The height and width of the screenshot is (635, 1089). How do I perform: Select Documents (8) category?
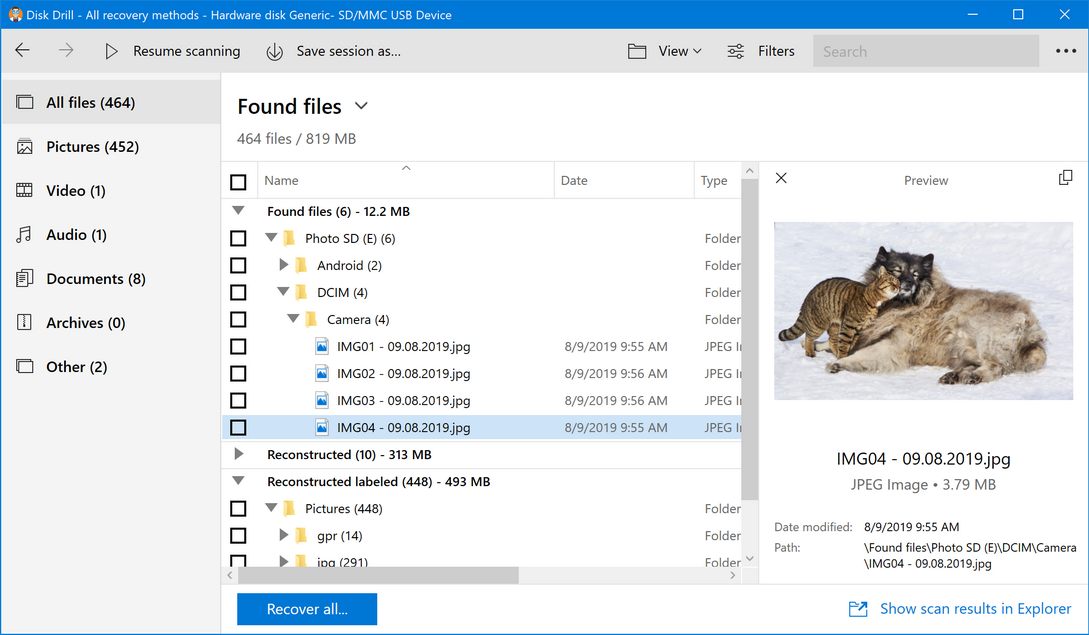point(111,279)
